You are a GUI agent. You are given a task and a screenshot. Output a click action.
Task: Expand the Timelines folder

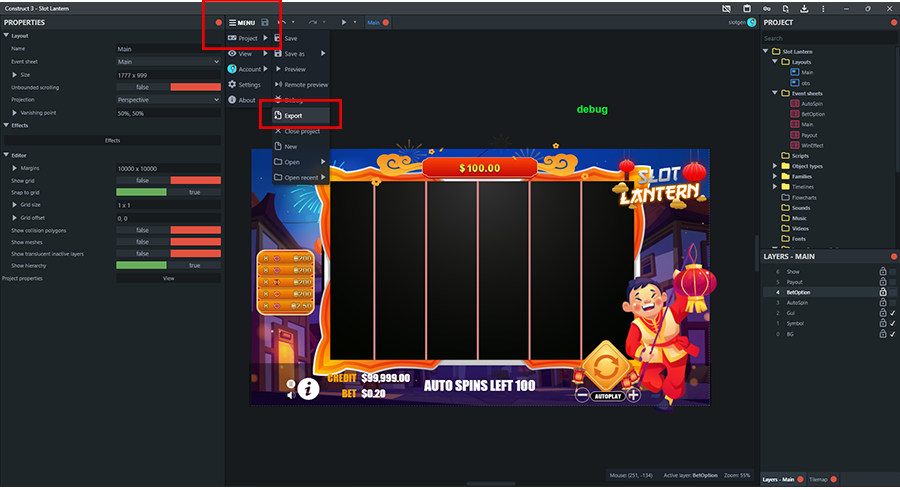pyautogui.click(x=775, y=187)
